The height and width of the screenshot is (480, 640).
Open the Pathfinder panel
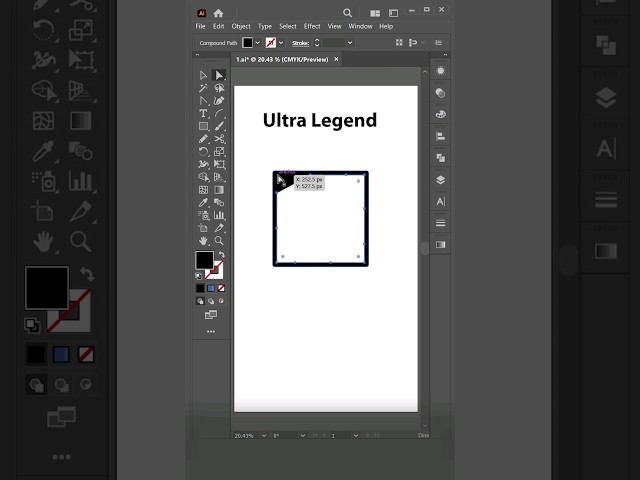click(x=440, y=158)
